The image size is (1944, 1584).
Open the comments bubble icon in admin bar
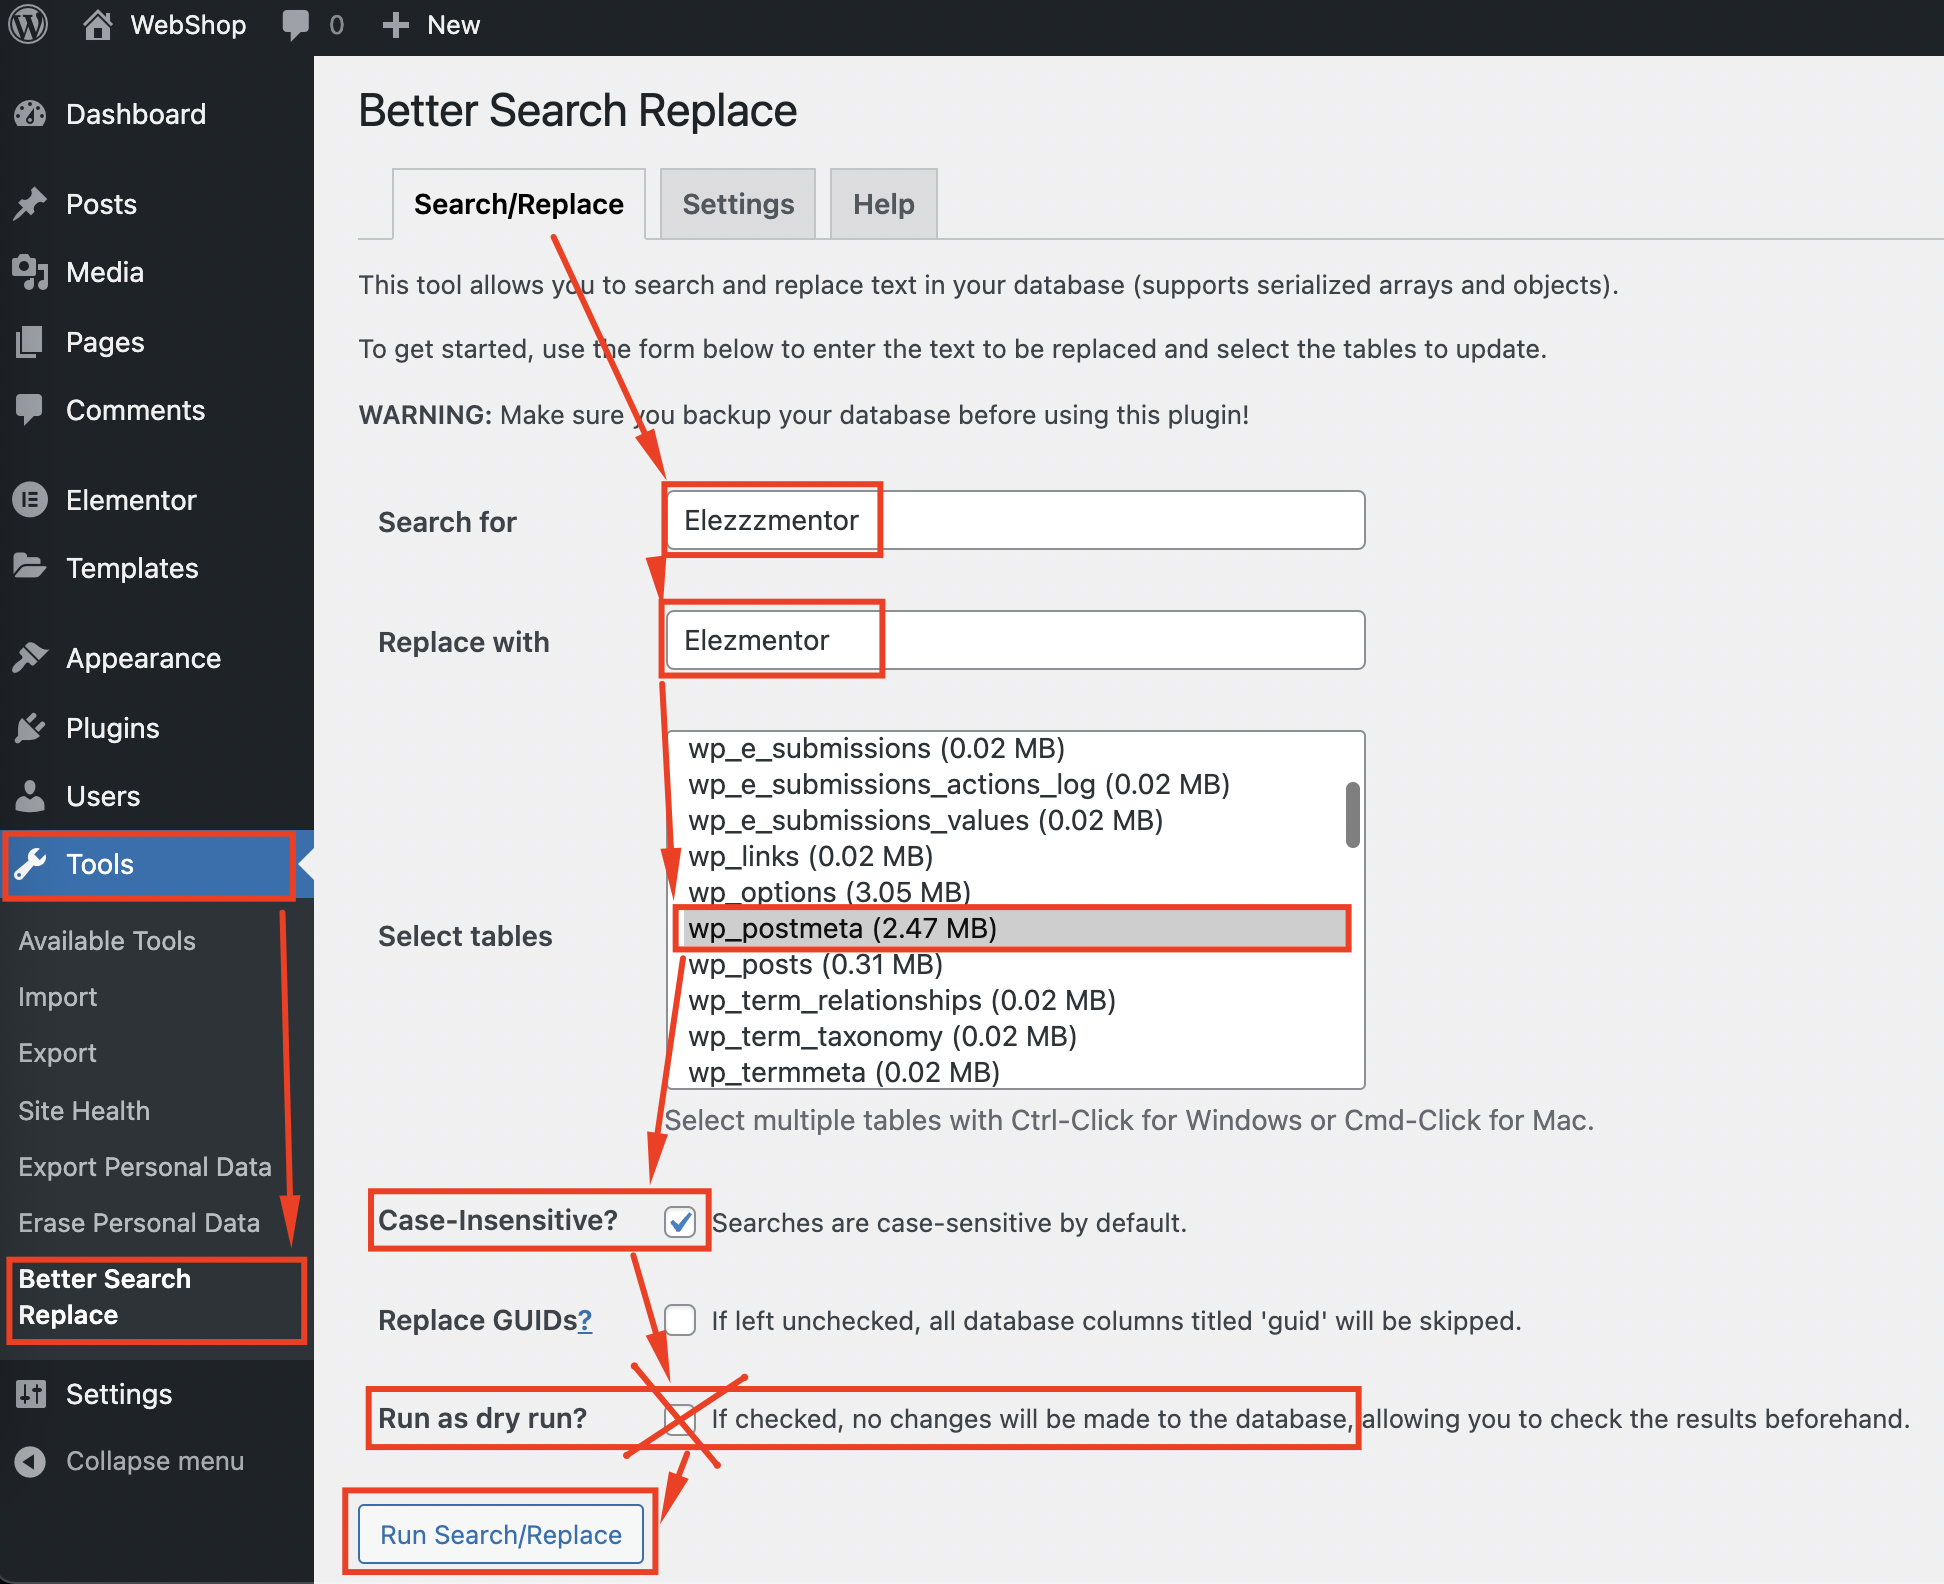click(296, 24)
